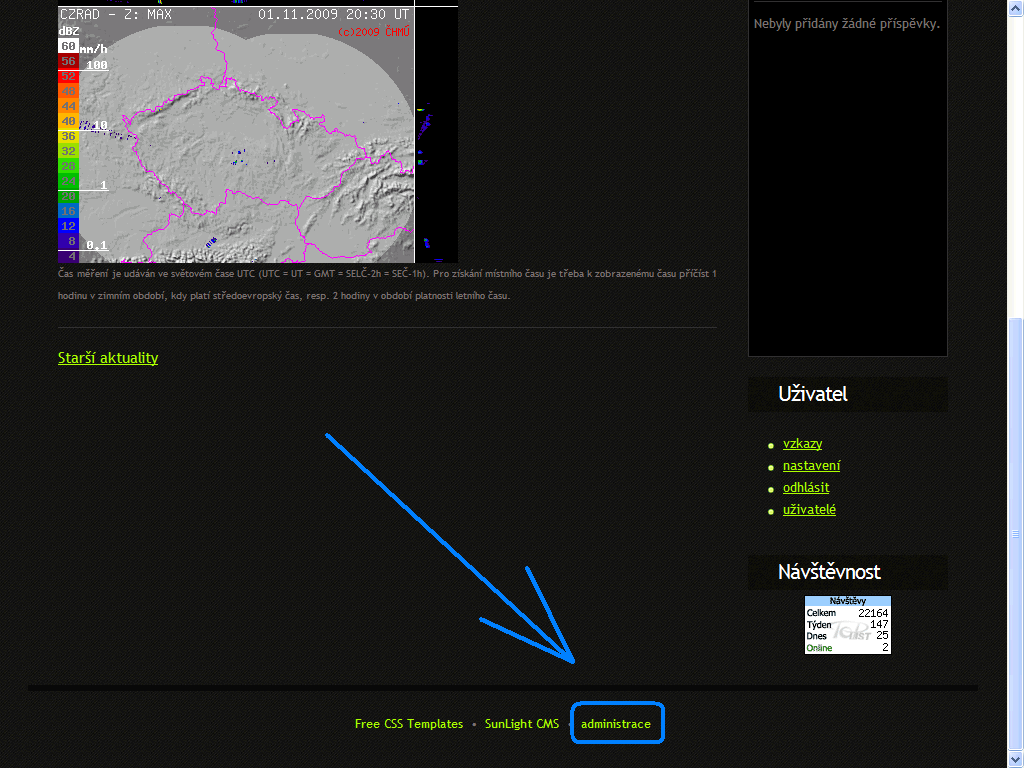Open the uživatelé users list link
Screen dimensions: 1024x768
pyautogui.click(x=809, y=510)
